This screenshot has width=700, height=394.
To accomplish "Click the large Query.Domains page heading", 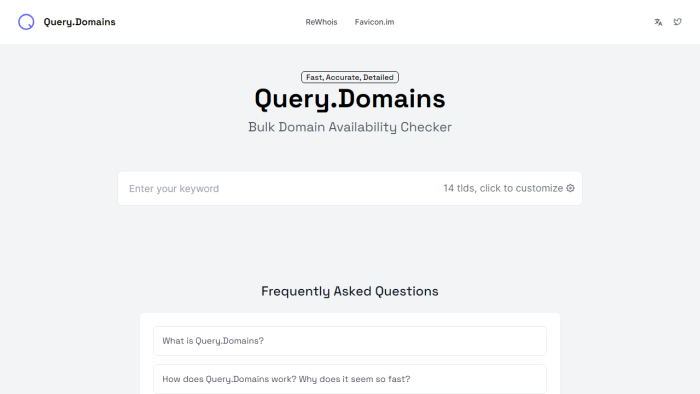I will click(x=350, y=99).
